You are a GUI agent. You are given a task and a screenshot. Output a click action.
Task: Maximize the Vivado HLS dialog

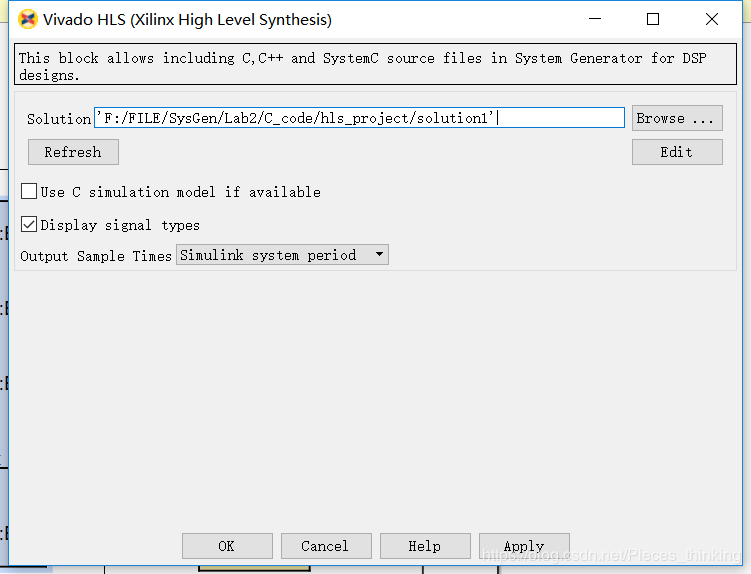click(653, 19)
